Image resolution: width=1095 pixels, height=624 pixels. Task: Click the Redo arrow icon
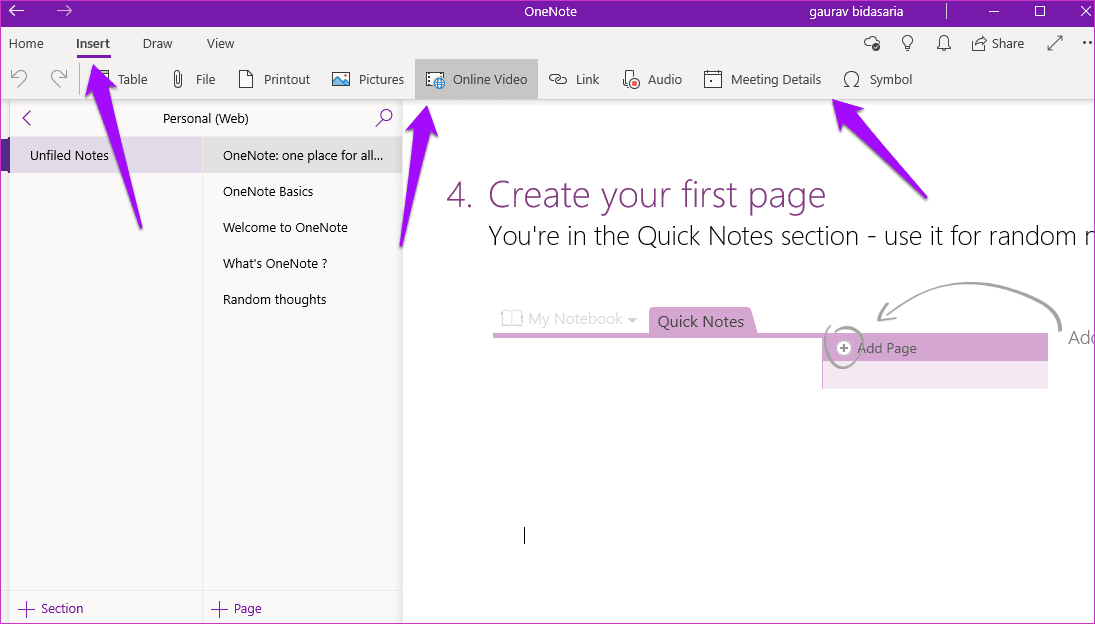(x=59, y=78)
